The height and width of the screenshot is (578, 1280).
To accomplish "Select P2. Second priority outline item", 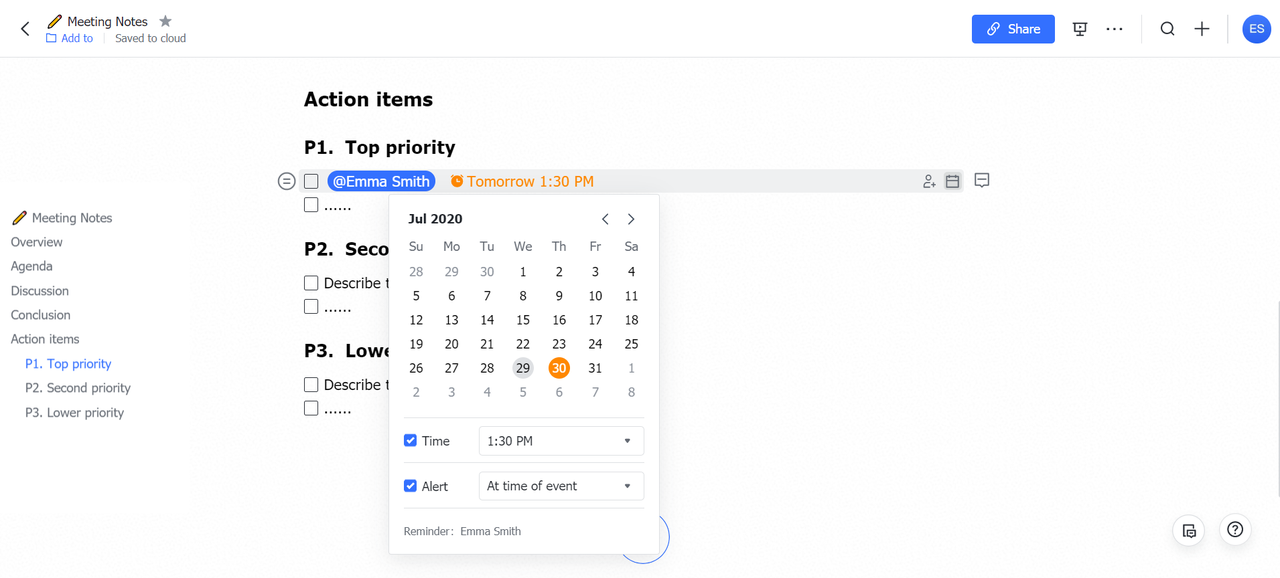I will [78, 388].
